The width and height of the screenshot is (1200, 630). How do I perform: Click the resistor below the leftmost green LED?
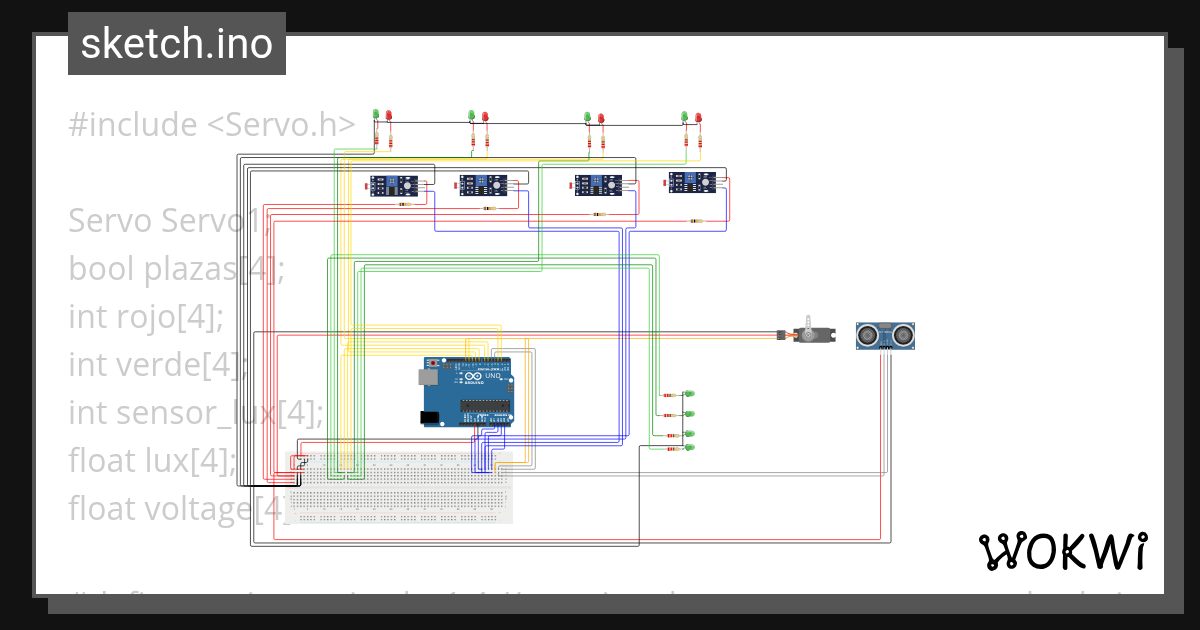(x=377, y=137)
